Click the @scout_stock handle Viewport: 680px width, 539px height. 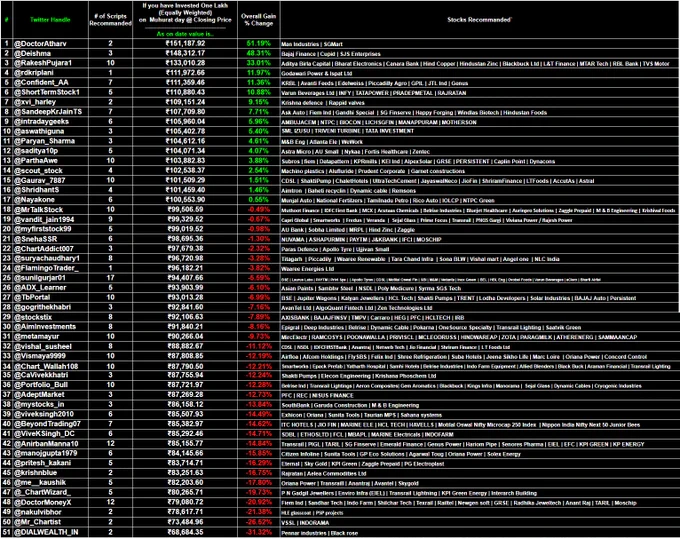click(38, 170)
